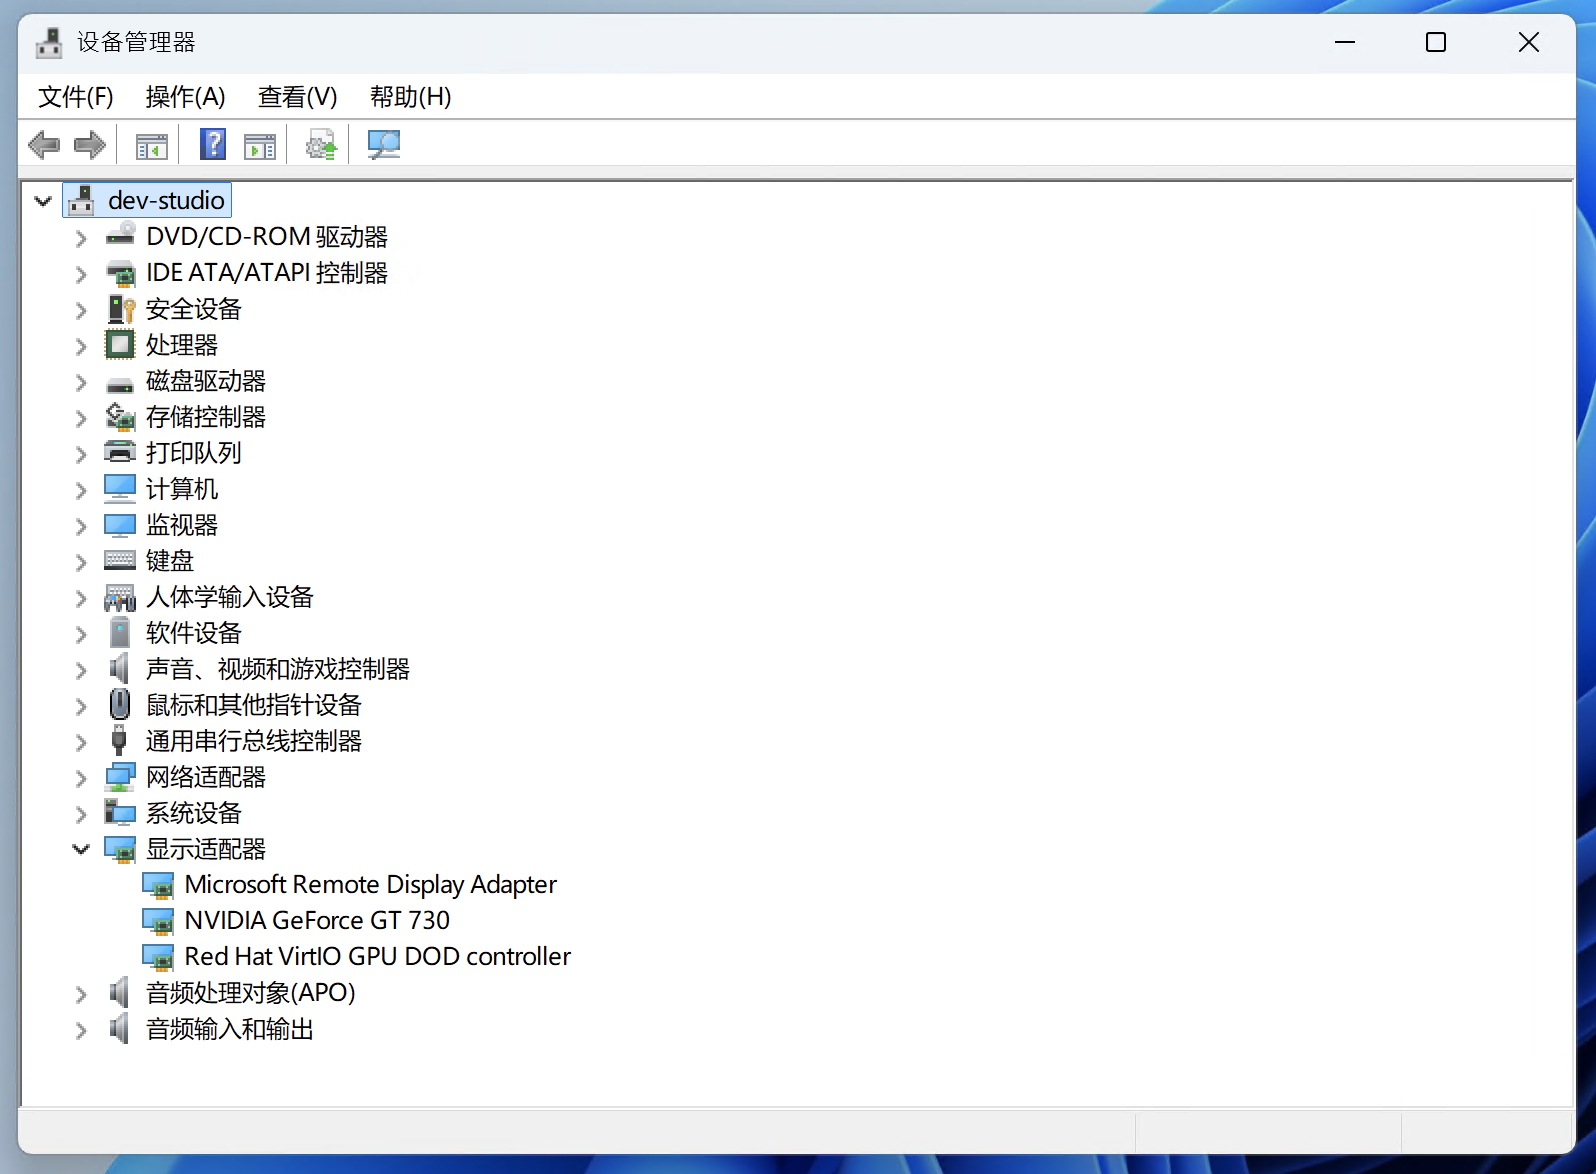
Task: Select the 计算机 label
Action: [182, 489]
